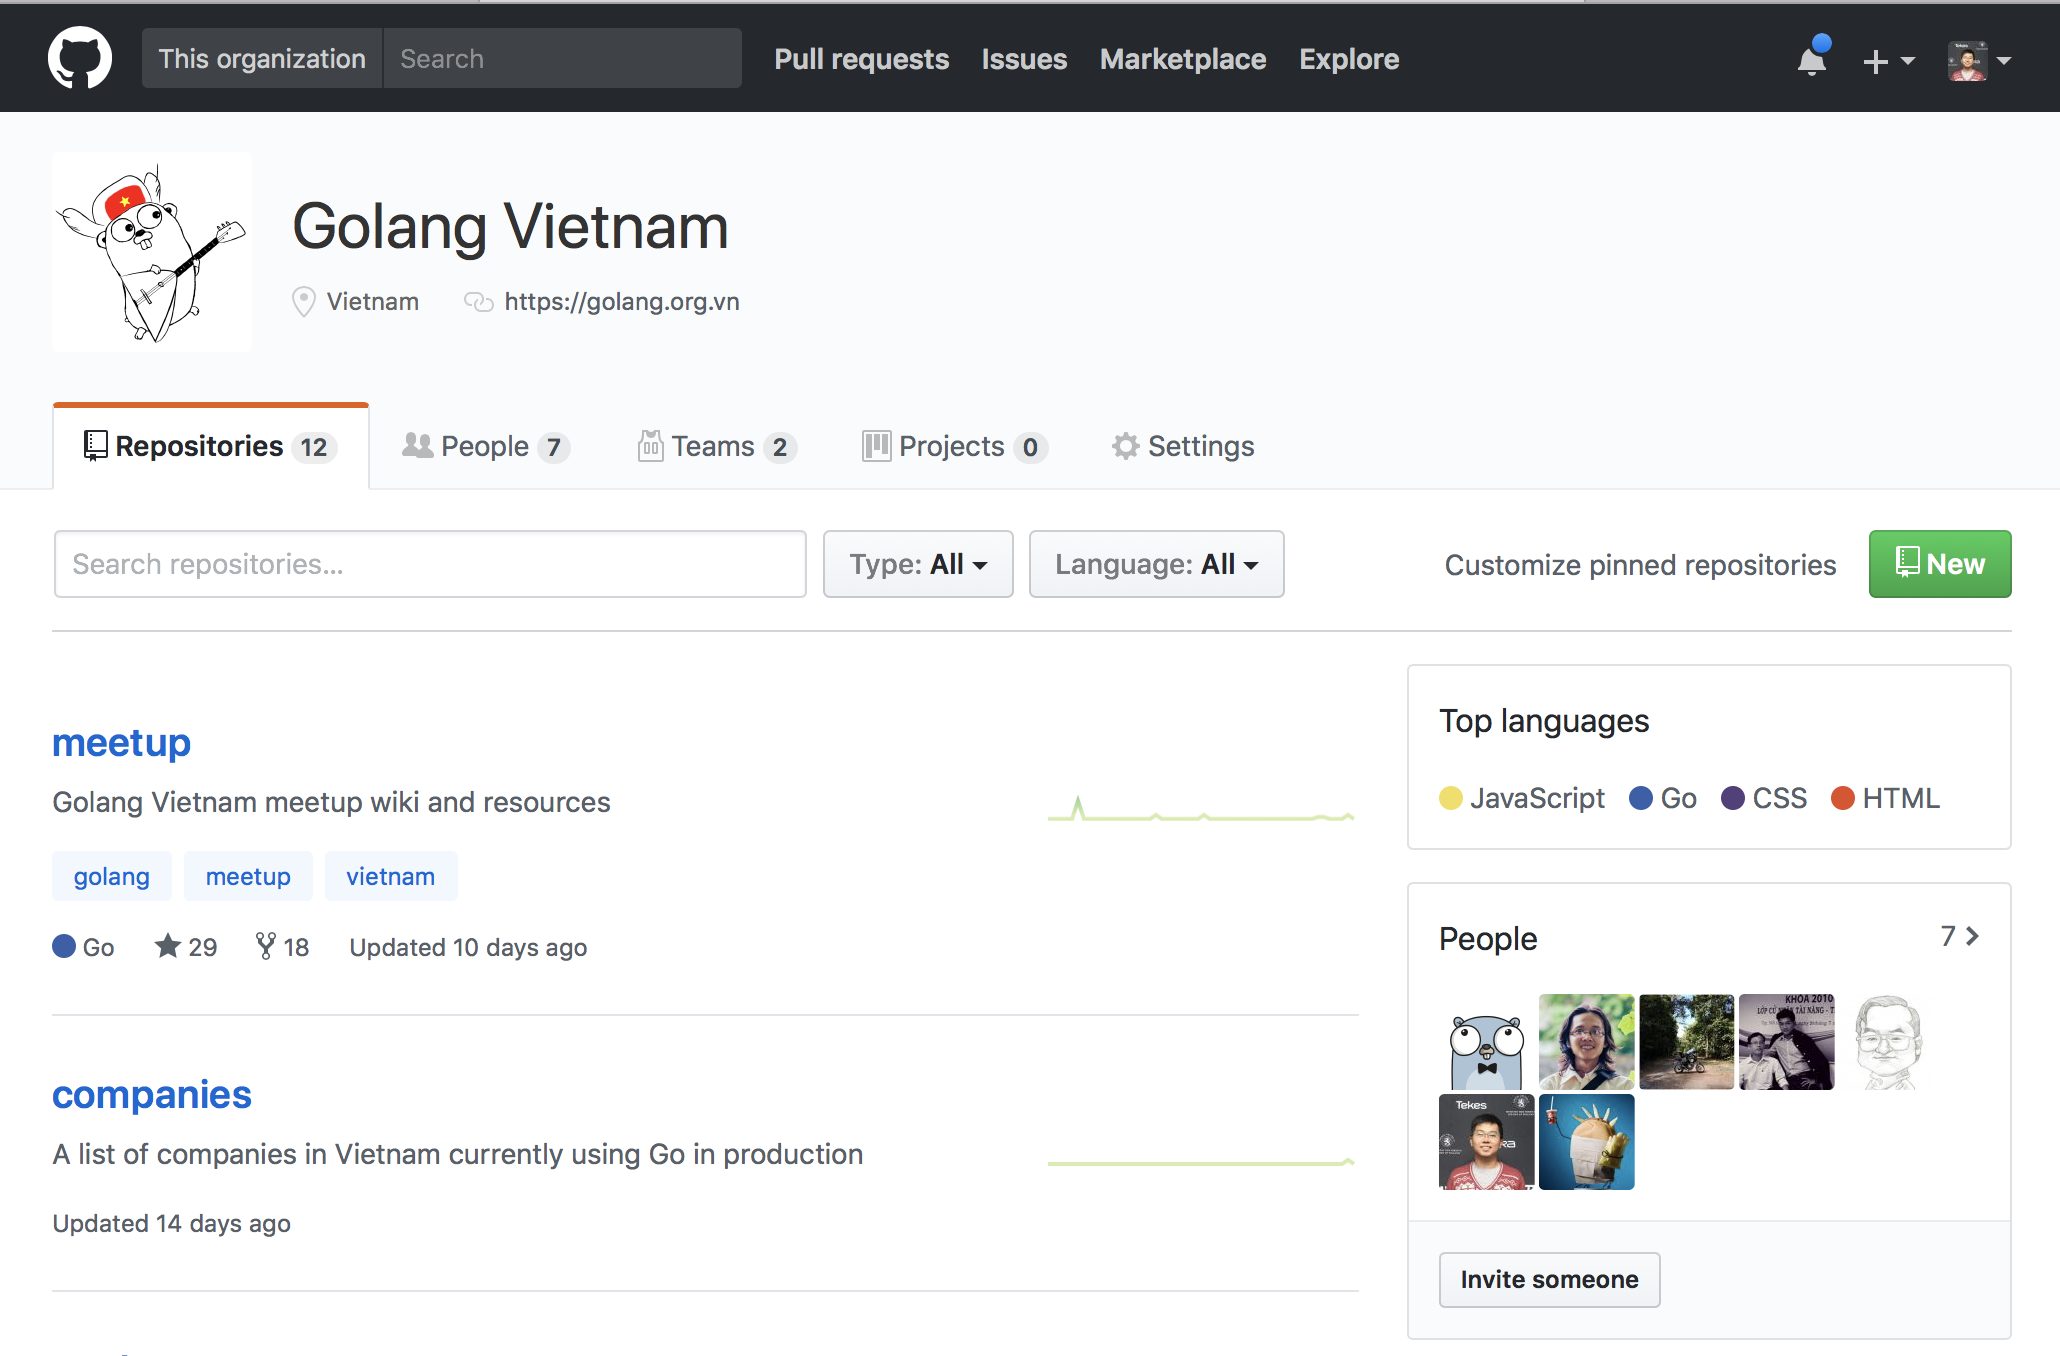Open the People sidebar heading

[1488, 938]
